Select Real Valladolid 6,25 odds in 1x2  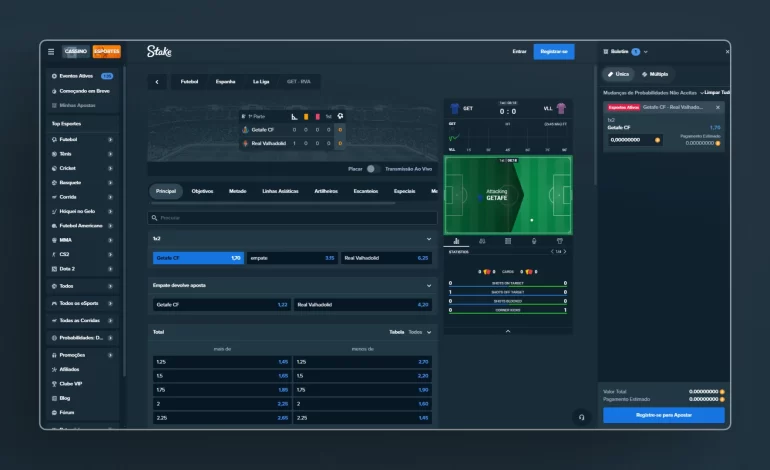click(x=386, y=258)
